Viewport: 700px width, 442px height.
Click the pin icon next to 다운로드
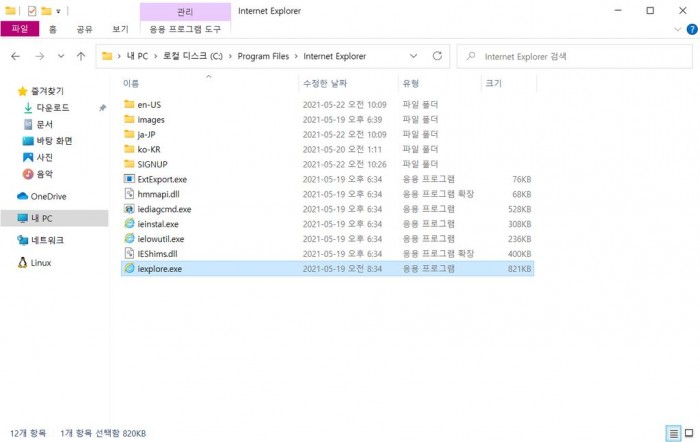(x=103, y=108)
